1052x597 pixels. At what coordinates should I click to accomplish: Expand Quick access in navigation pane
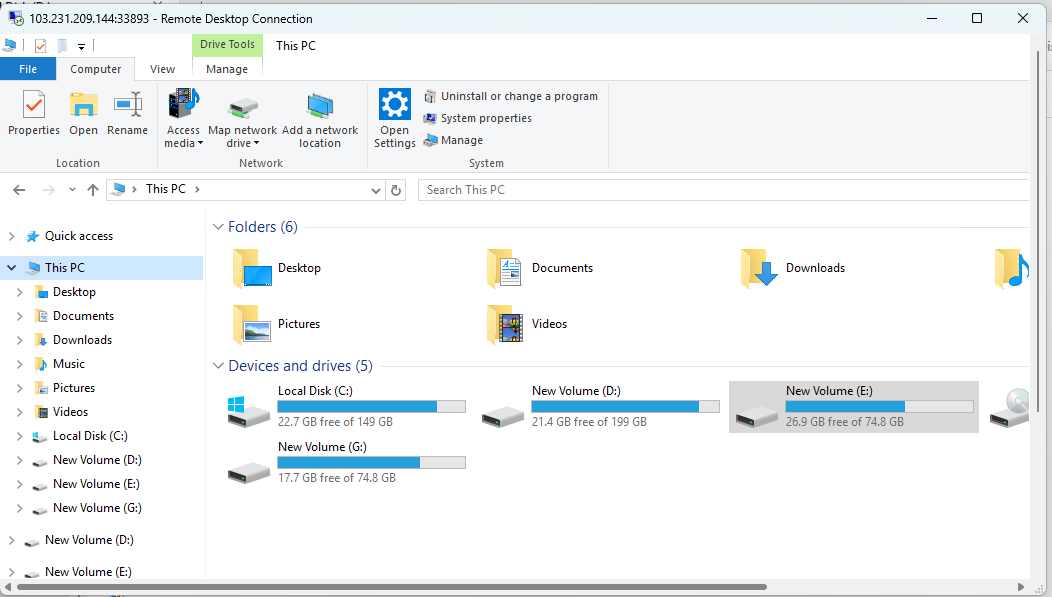pos(12,236)
